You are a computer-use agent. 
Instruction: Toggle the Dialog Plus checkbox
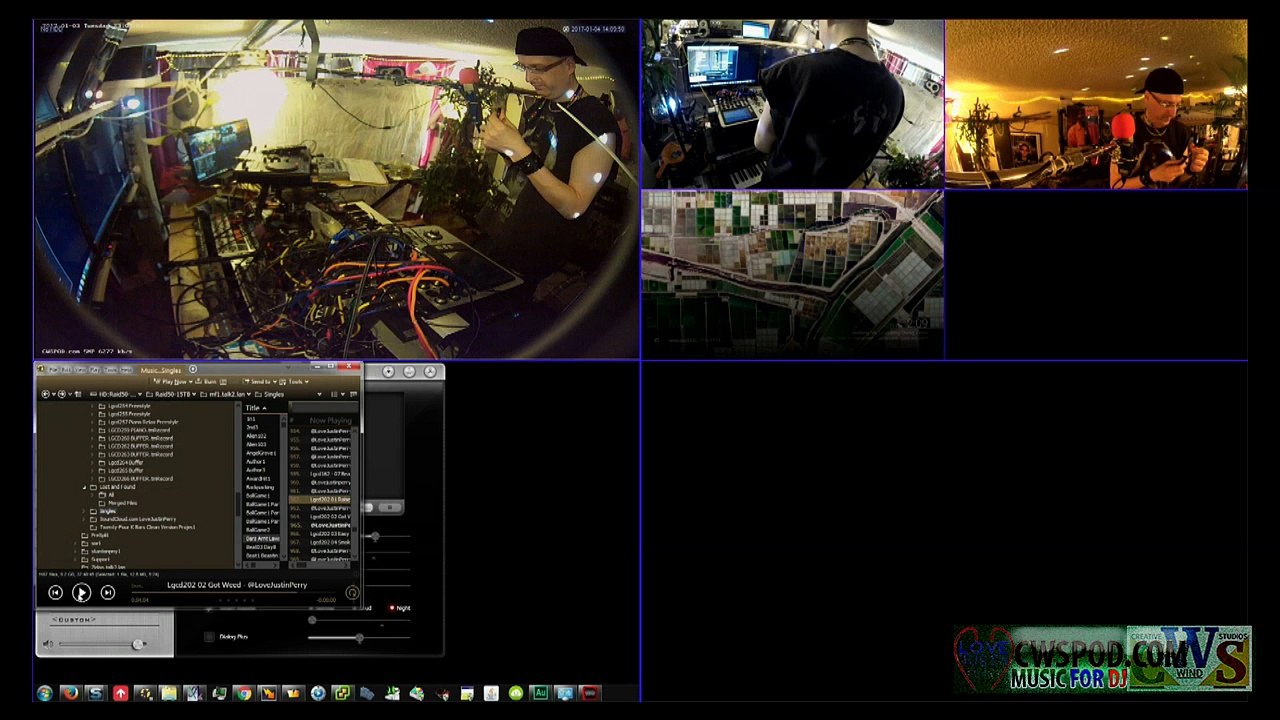pyautogui.click(x=209, y=637)
